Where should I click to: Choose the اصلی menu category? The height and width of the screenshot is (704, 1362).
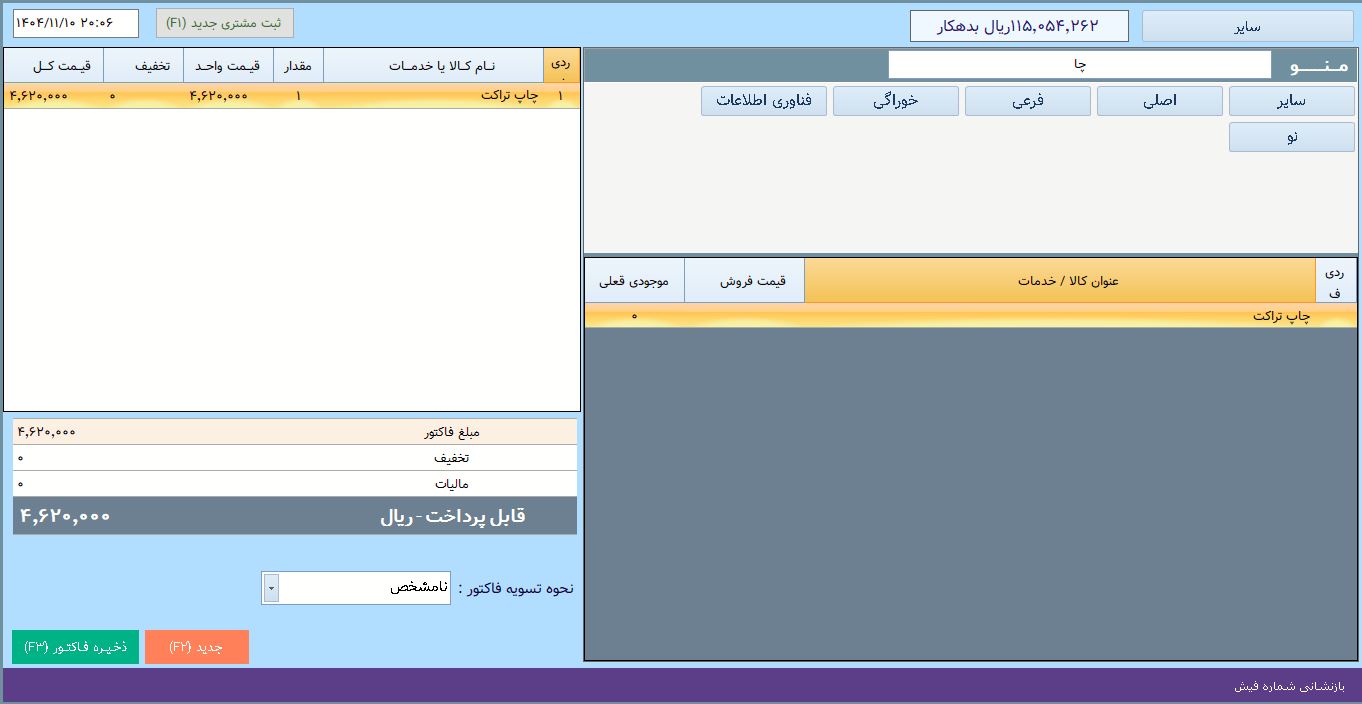1159,101
